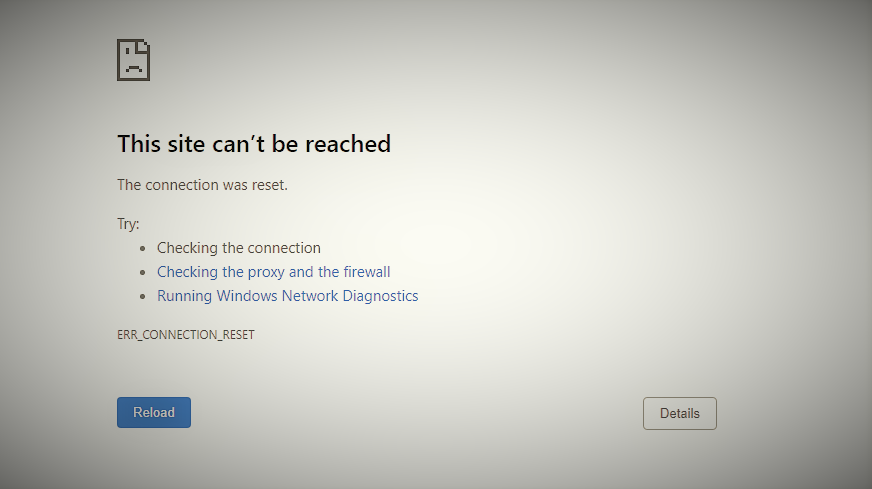Click the frowning mouth on the error icon
This screenshot has height=489, width=872.
pyautogui.click(x=133, y=69)
